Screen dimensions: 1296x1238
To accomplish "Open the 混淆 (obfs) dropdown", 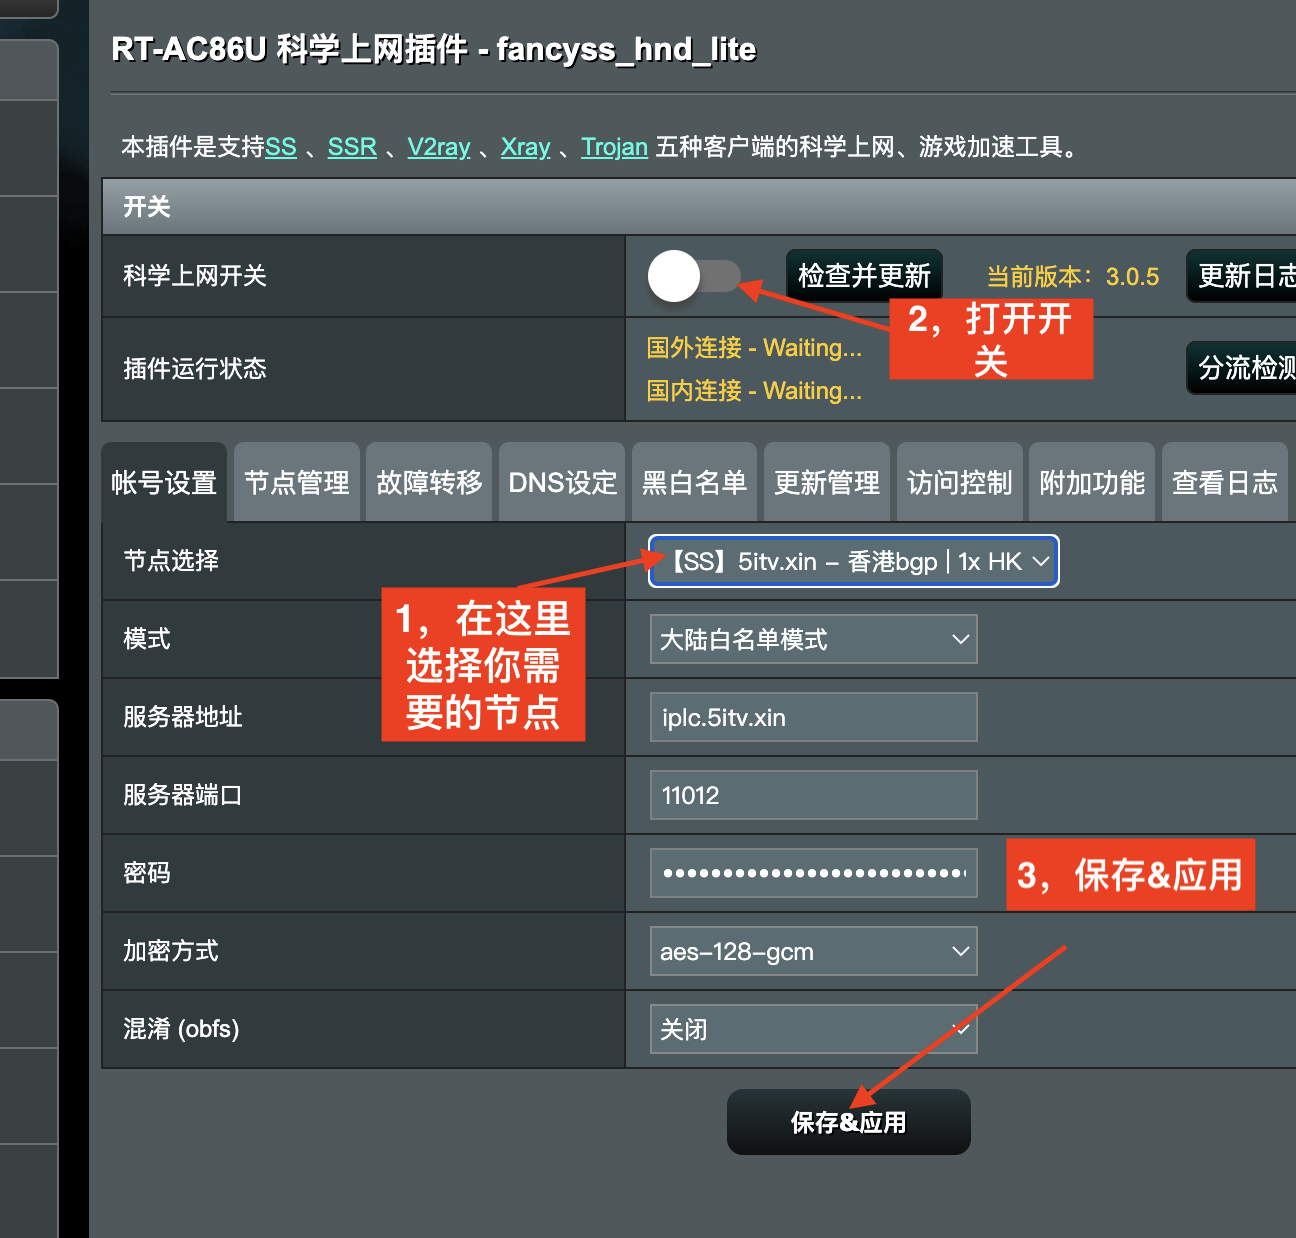I will 813,1029.
